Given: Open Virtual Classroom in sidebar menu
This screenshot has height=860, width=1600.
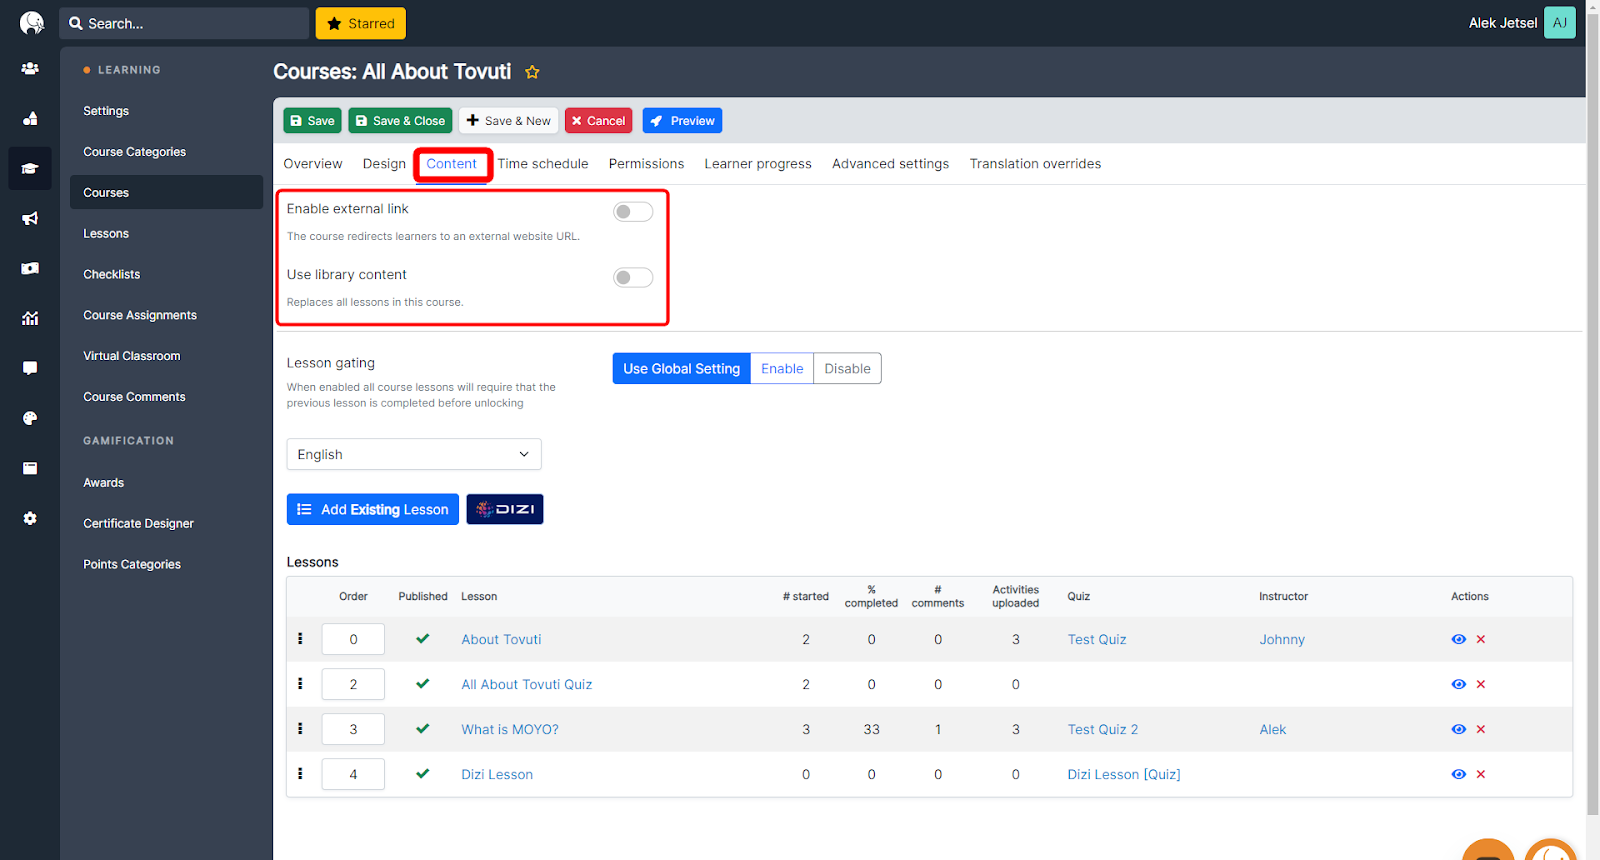Looking at the screenshot, I should (x=132, y=356).
